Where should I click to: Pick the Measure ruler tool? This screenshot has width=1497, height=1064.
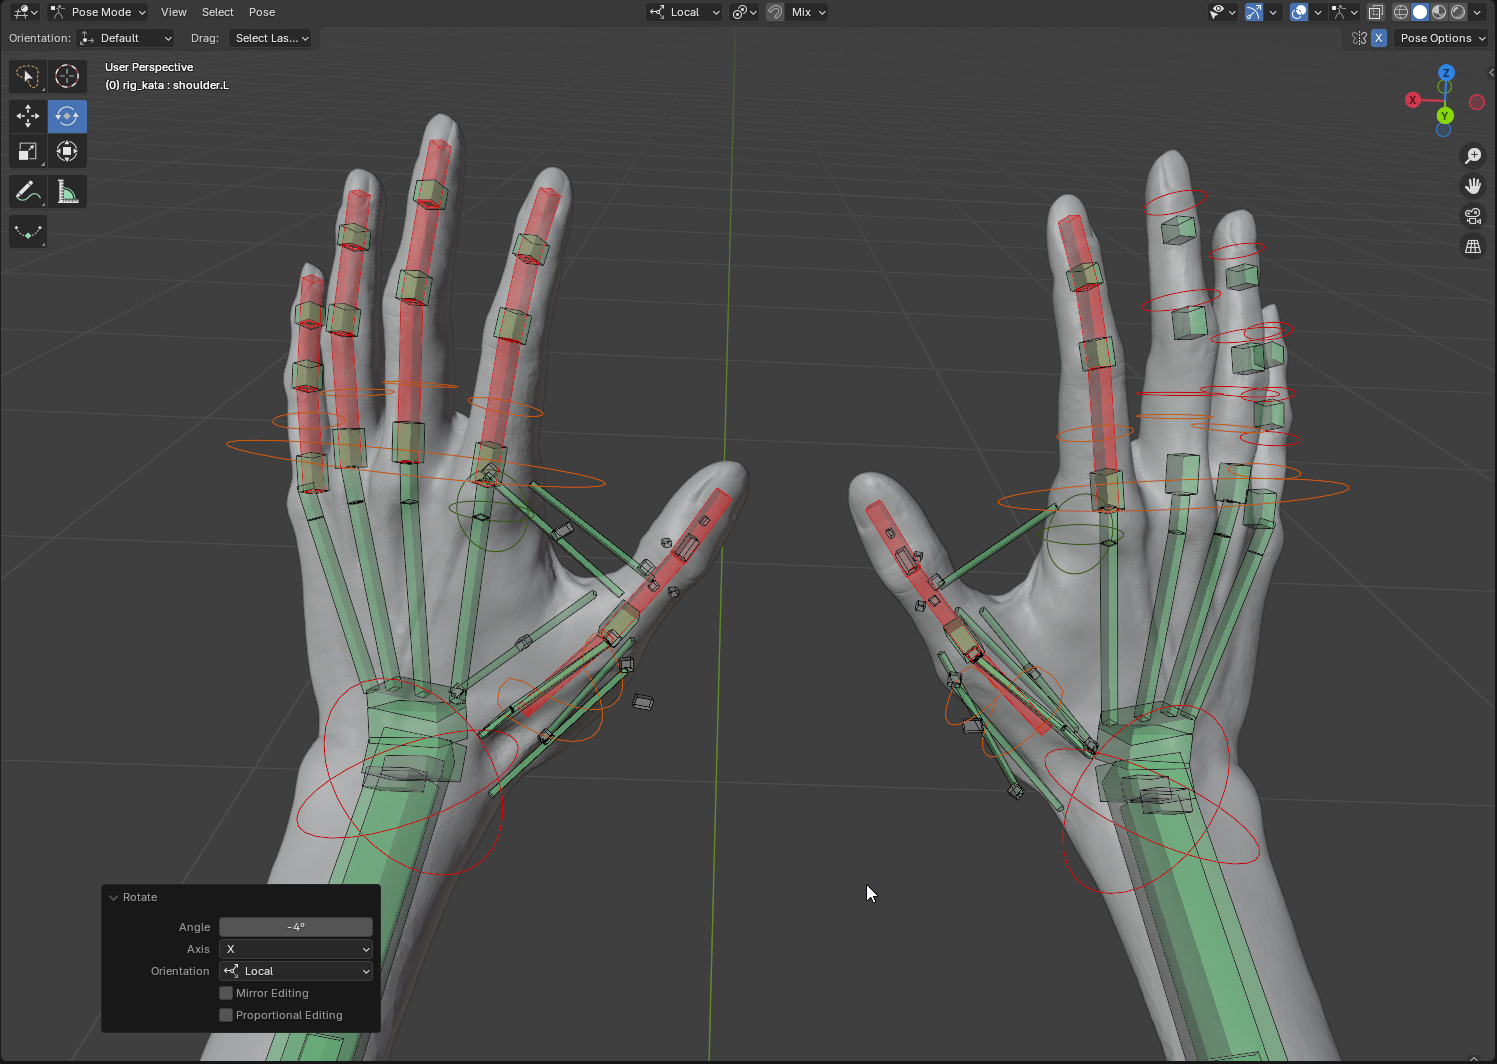point(67,191)
